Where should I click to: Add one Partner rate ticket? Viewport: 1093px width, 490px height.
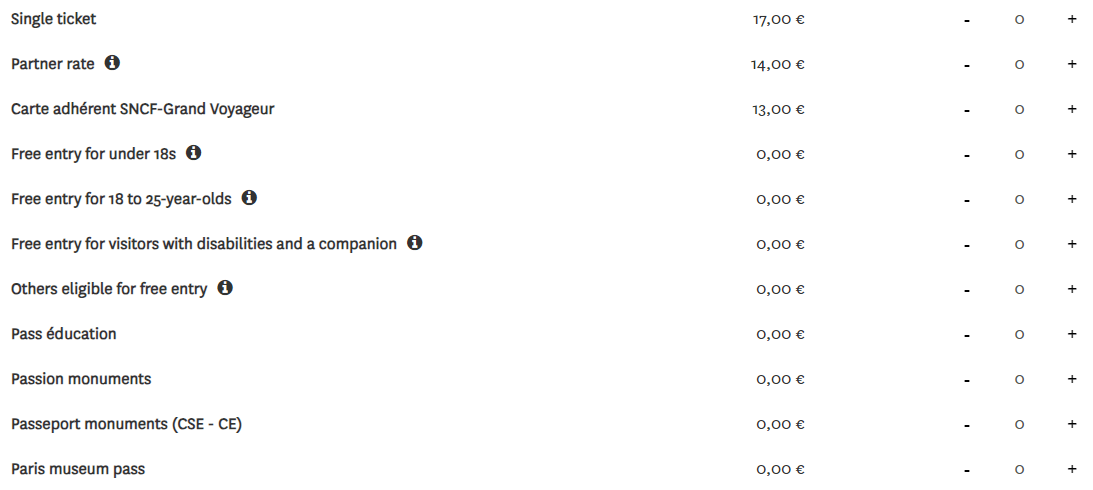(1072, 64)
